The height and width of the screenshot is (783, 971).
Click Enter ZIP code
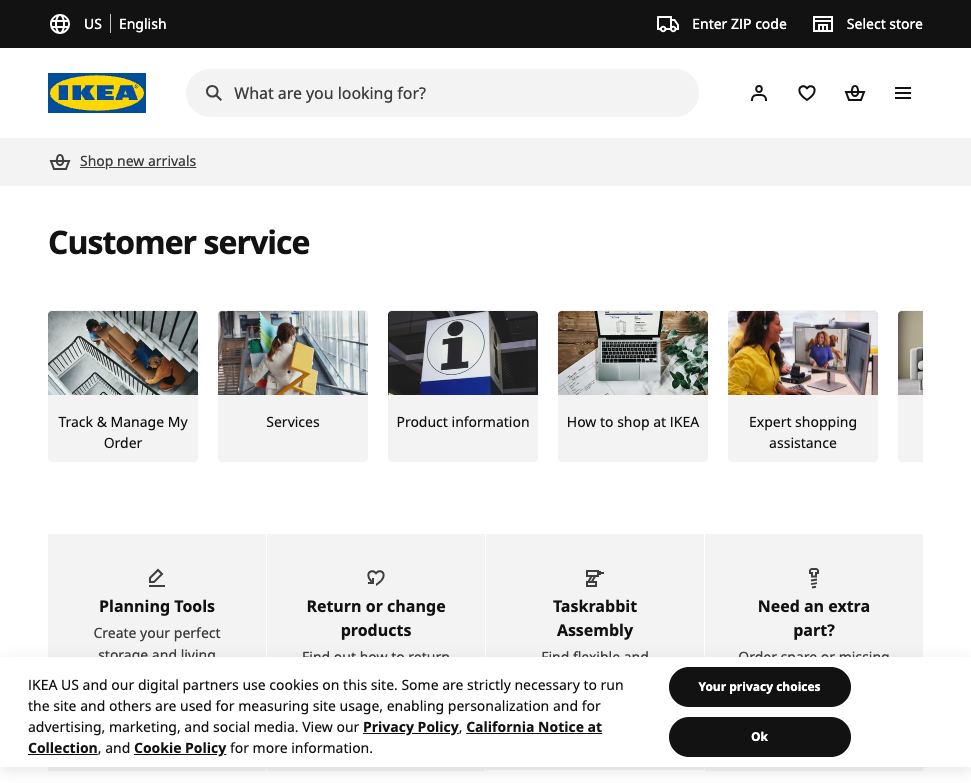pyautogui.click(x=739, y=24)
